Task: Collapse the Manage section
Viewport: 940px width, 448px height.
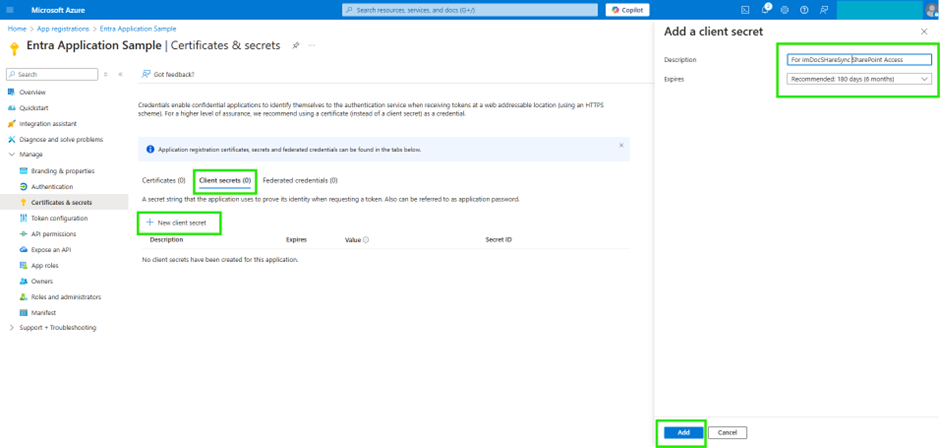Action: (11, 154)
